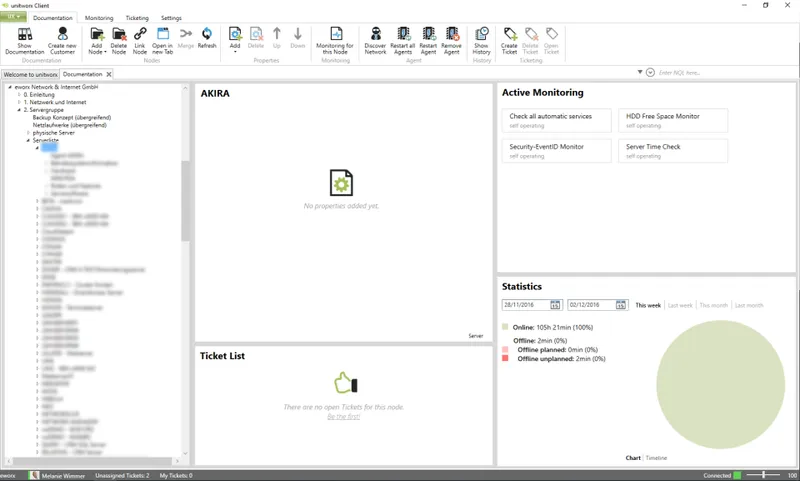Screen dimensions: 800x481
Task: Click the circular NQL expand button
Action: pos(650,72)
